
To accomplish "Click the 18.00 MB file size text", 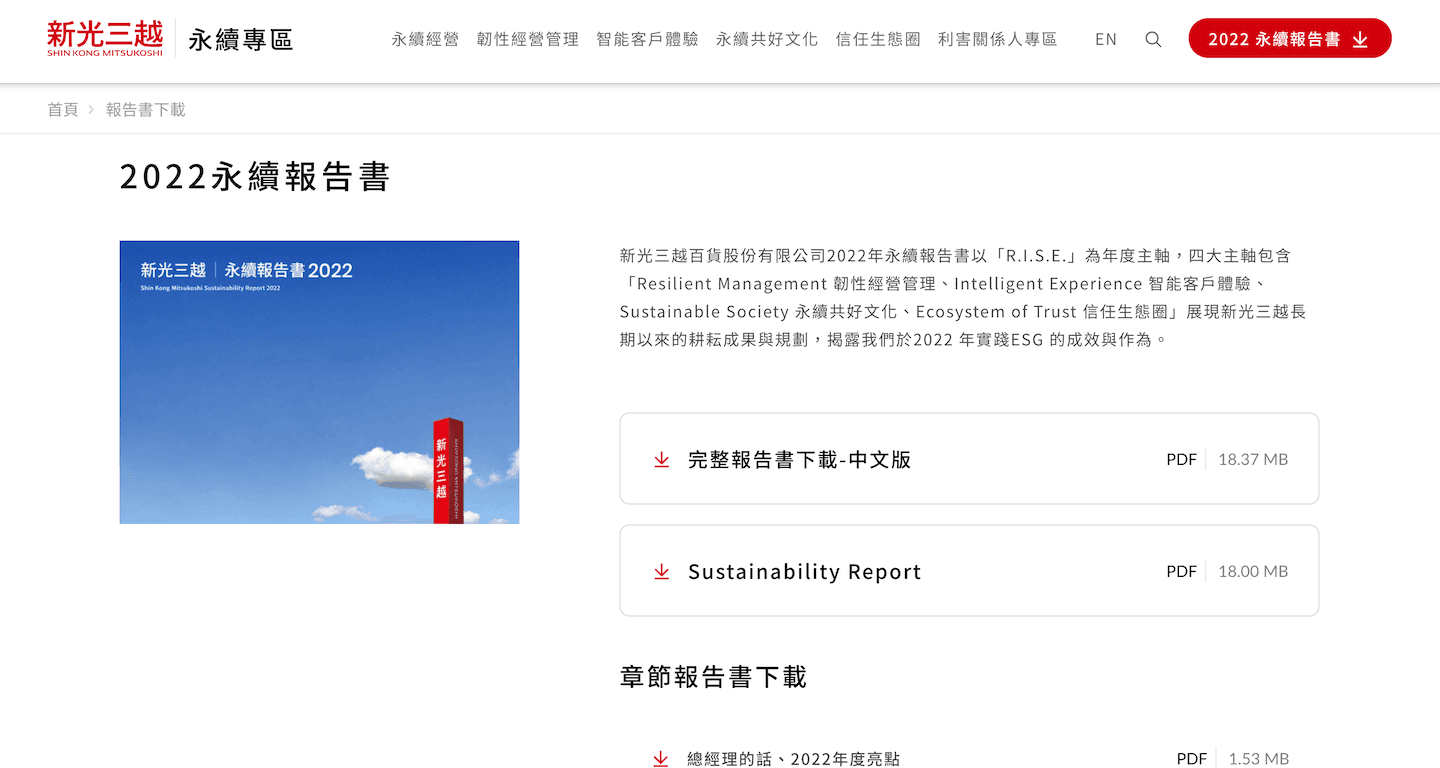I will [x=1253, y=571].
